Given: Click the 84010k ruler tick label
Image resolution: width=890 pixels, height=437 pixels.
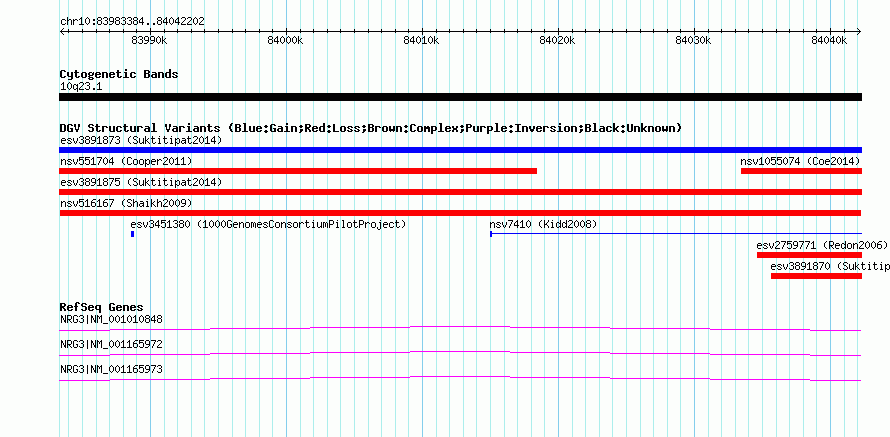Looking at the screenshot, I should (x=422, y=40).
